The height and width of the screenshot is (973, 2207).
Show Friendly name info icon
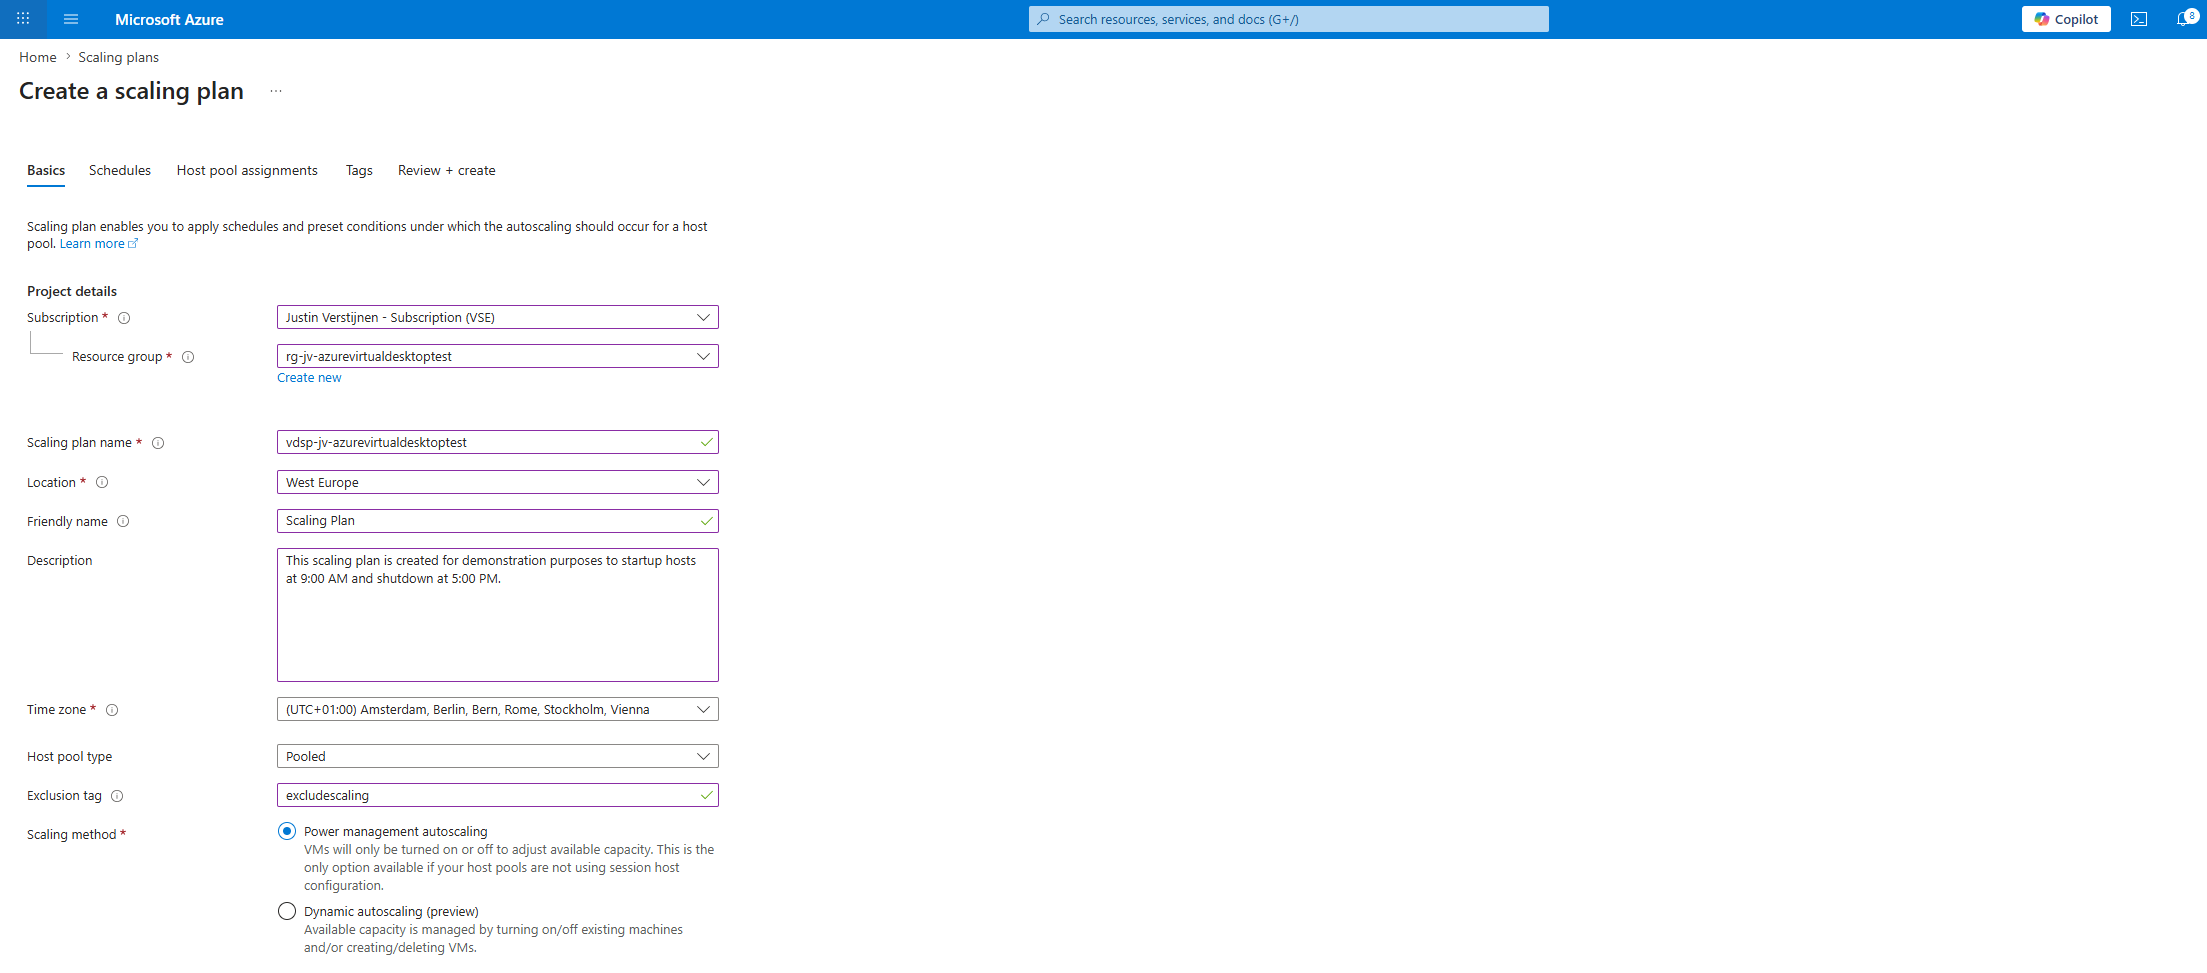coord(123,521)
